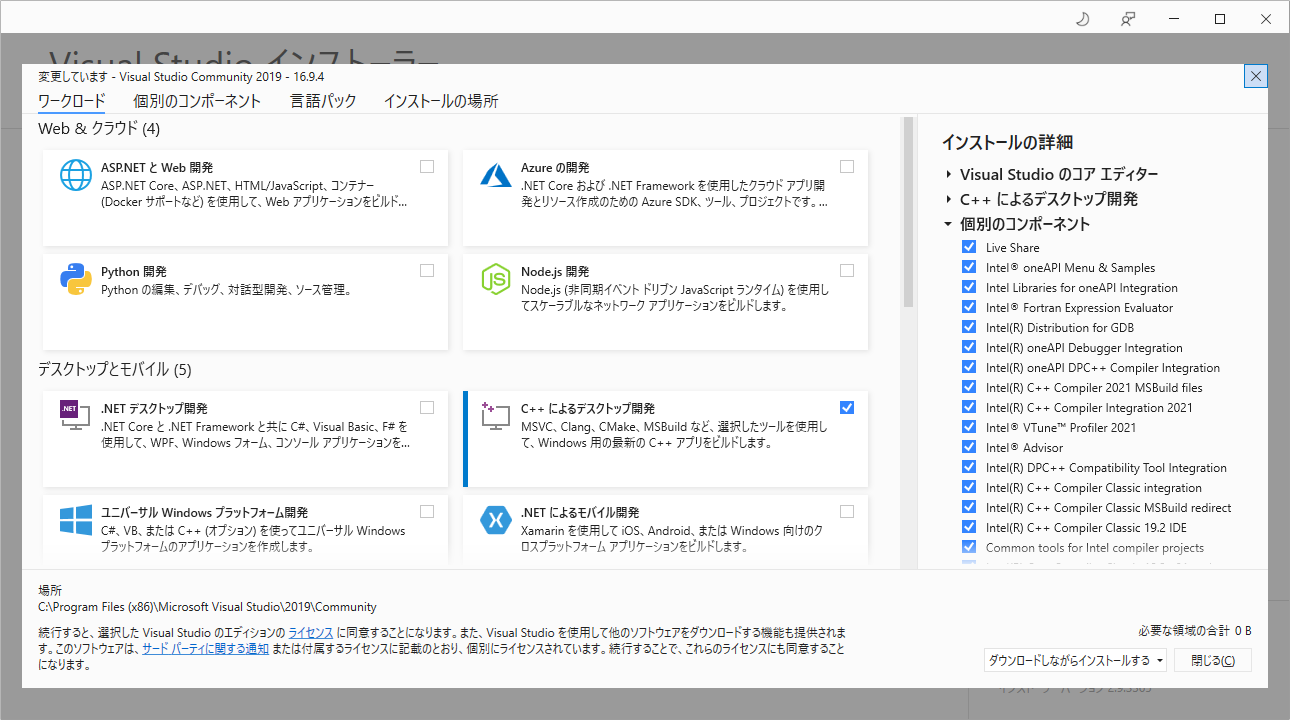Screen dimensions: 1290x720
Task: Uncheck Intel(R) DPC++ Compatibility Tool Integration
Action: pyautogui.click(x=968, y=467)
